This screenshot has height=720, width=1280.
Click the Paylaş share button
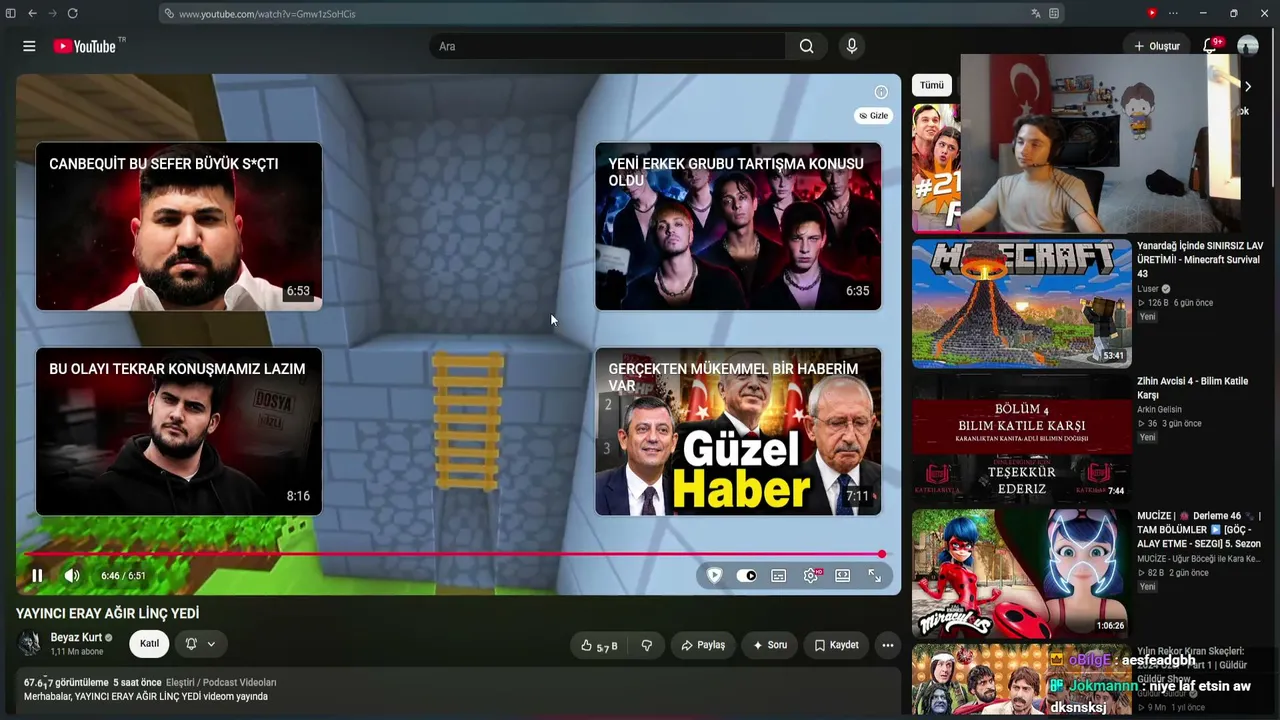703,646
